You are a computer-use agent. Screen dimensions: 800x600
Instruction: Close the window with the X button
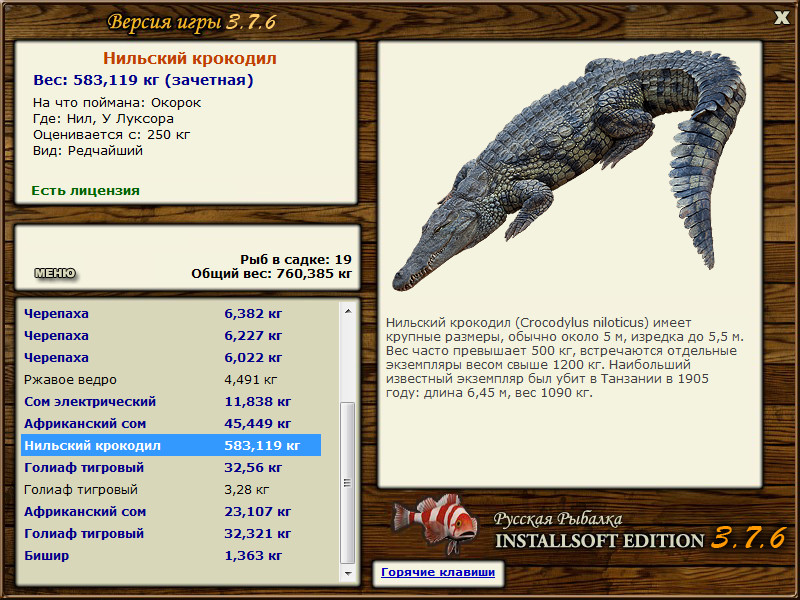781,18
